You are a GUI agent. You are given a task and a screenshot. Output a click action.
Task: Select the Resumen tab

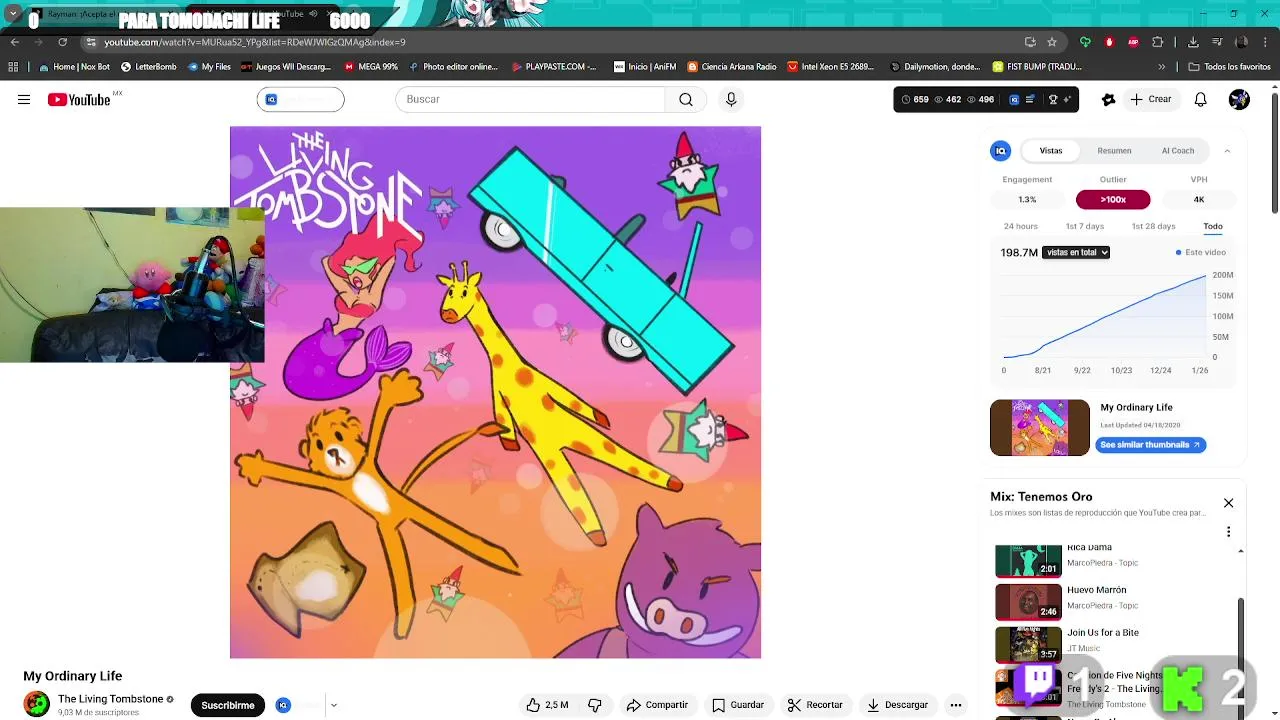click(x=1114, y=151)
